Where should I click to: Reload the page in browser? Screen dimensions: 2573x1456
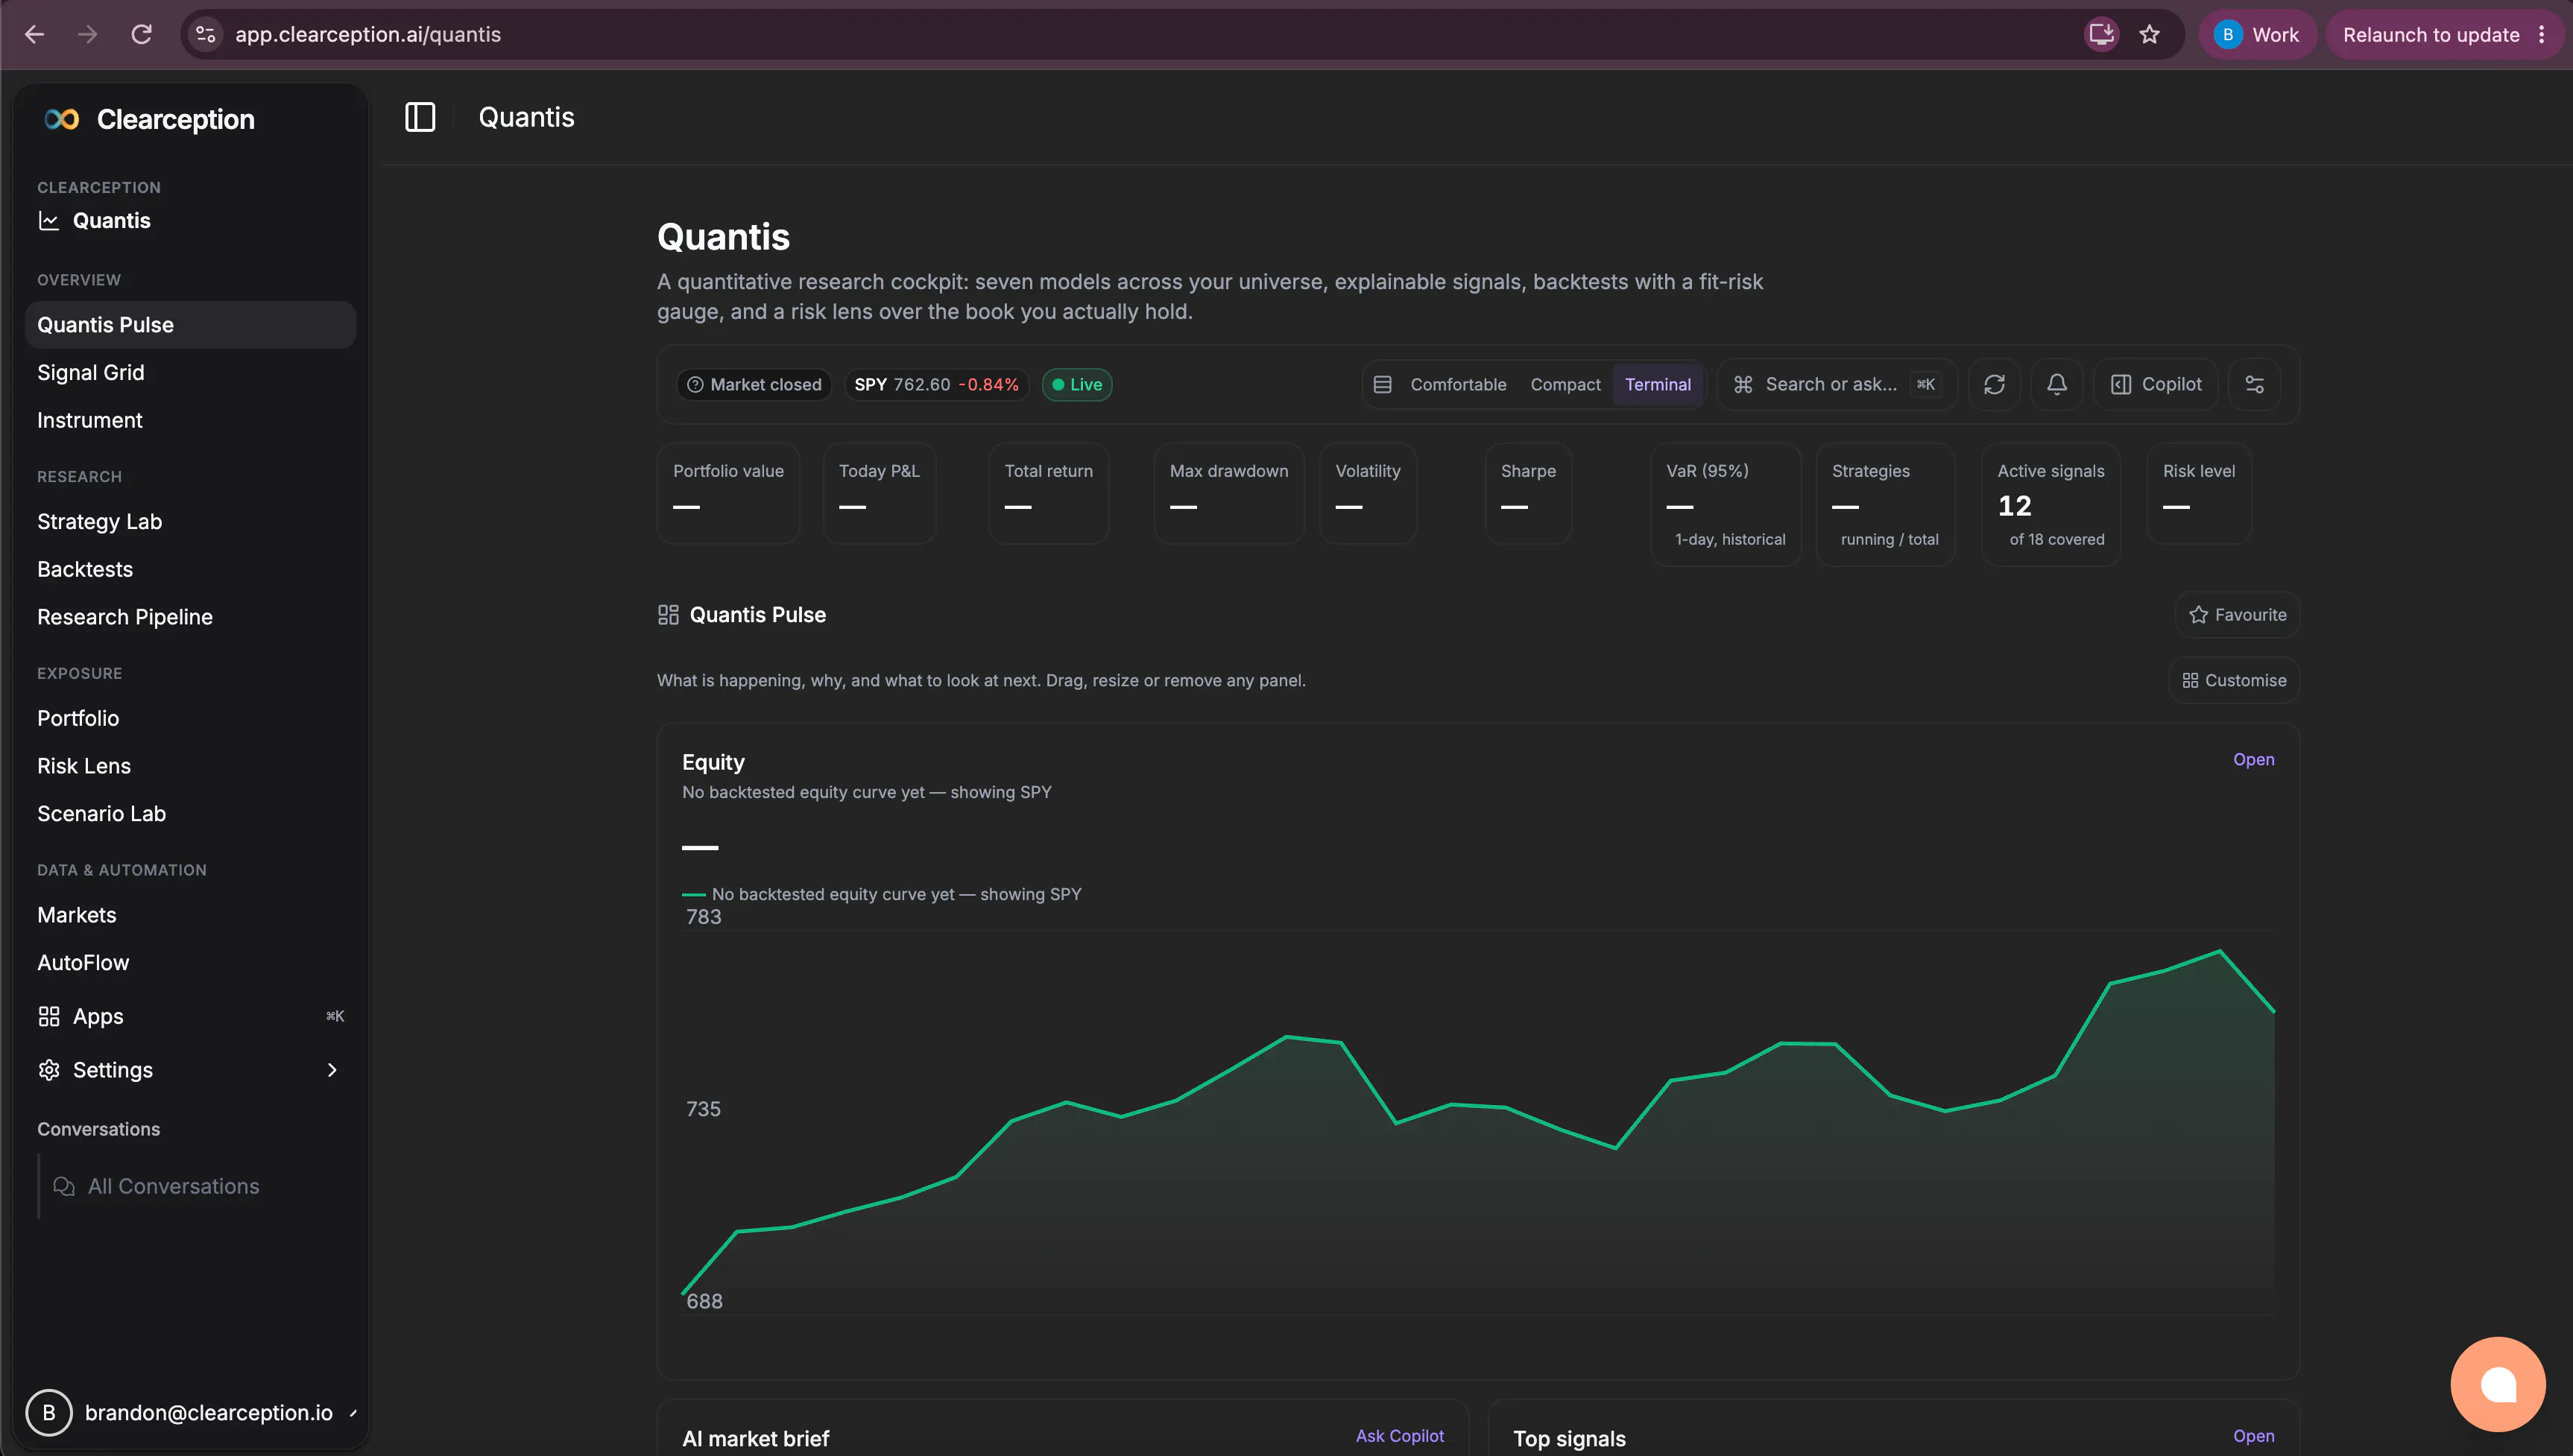click(x=141, y=34)
